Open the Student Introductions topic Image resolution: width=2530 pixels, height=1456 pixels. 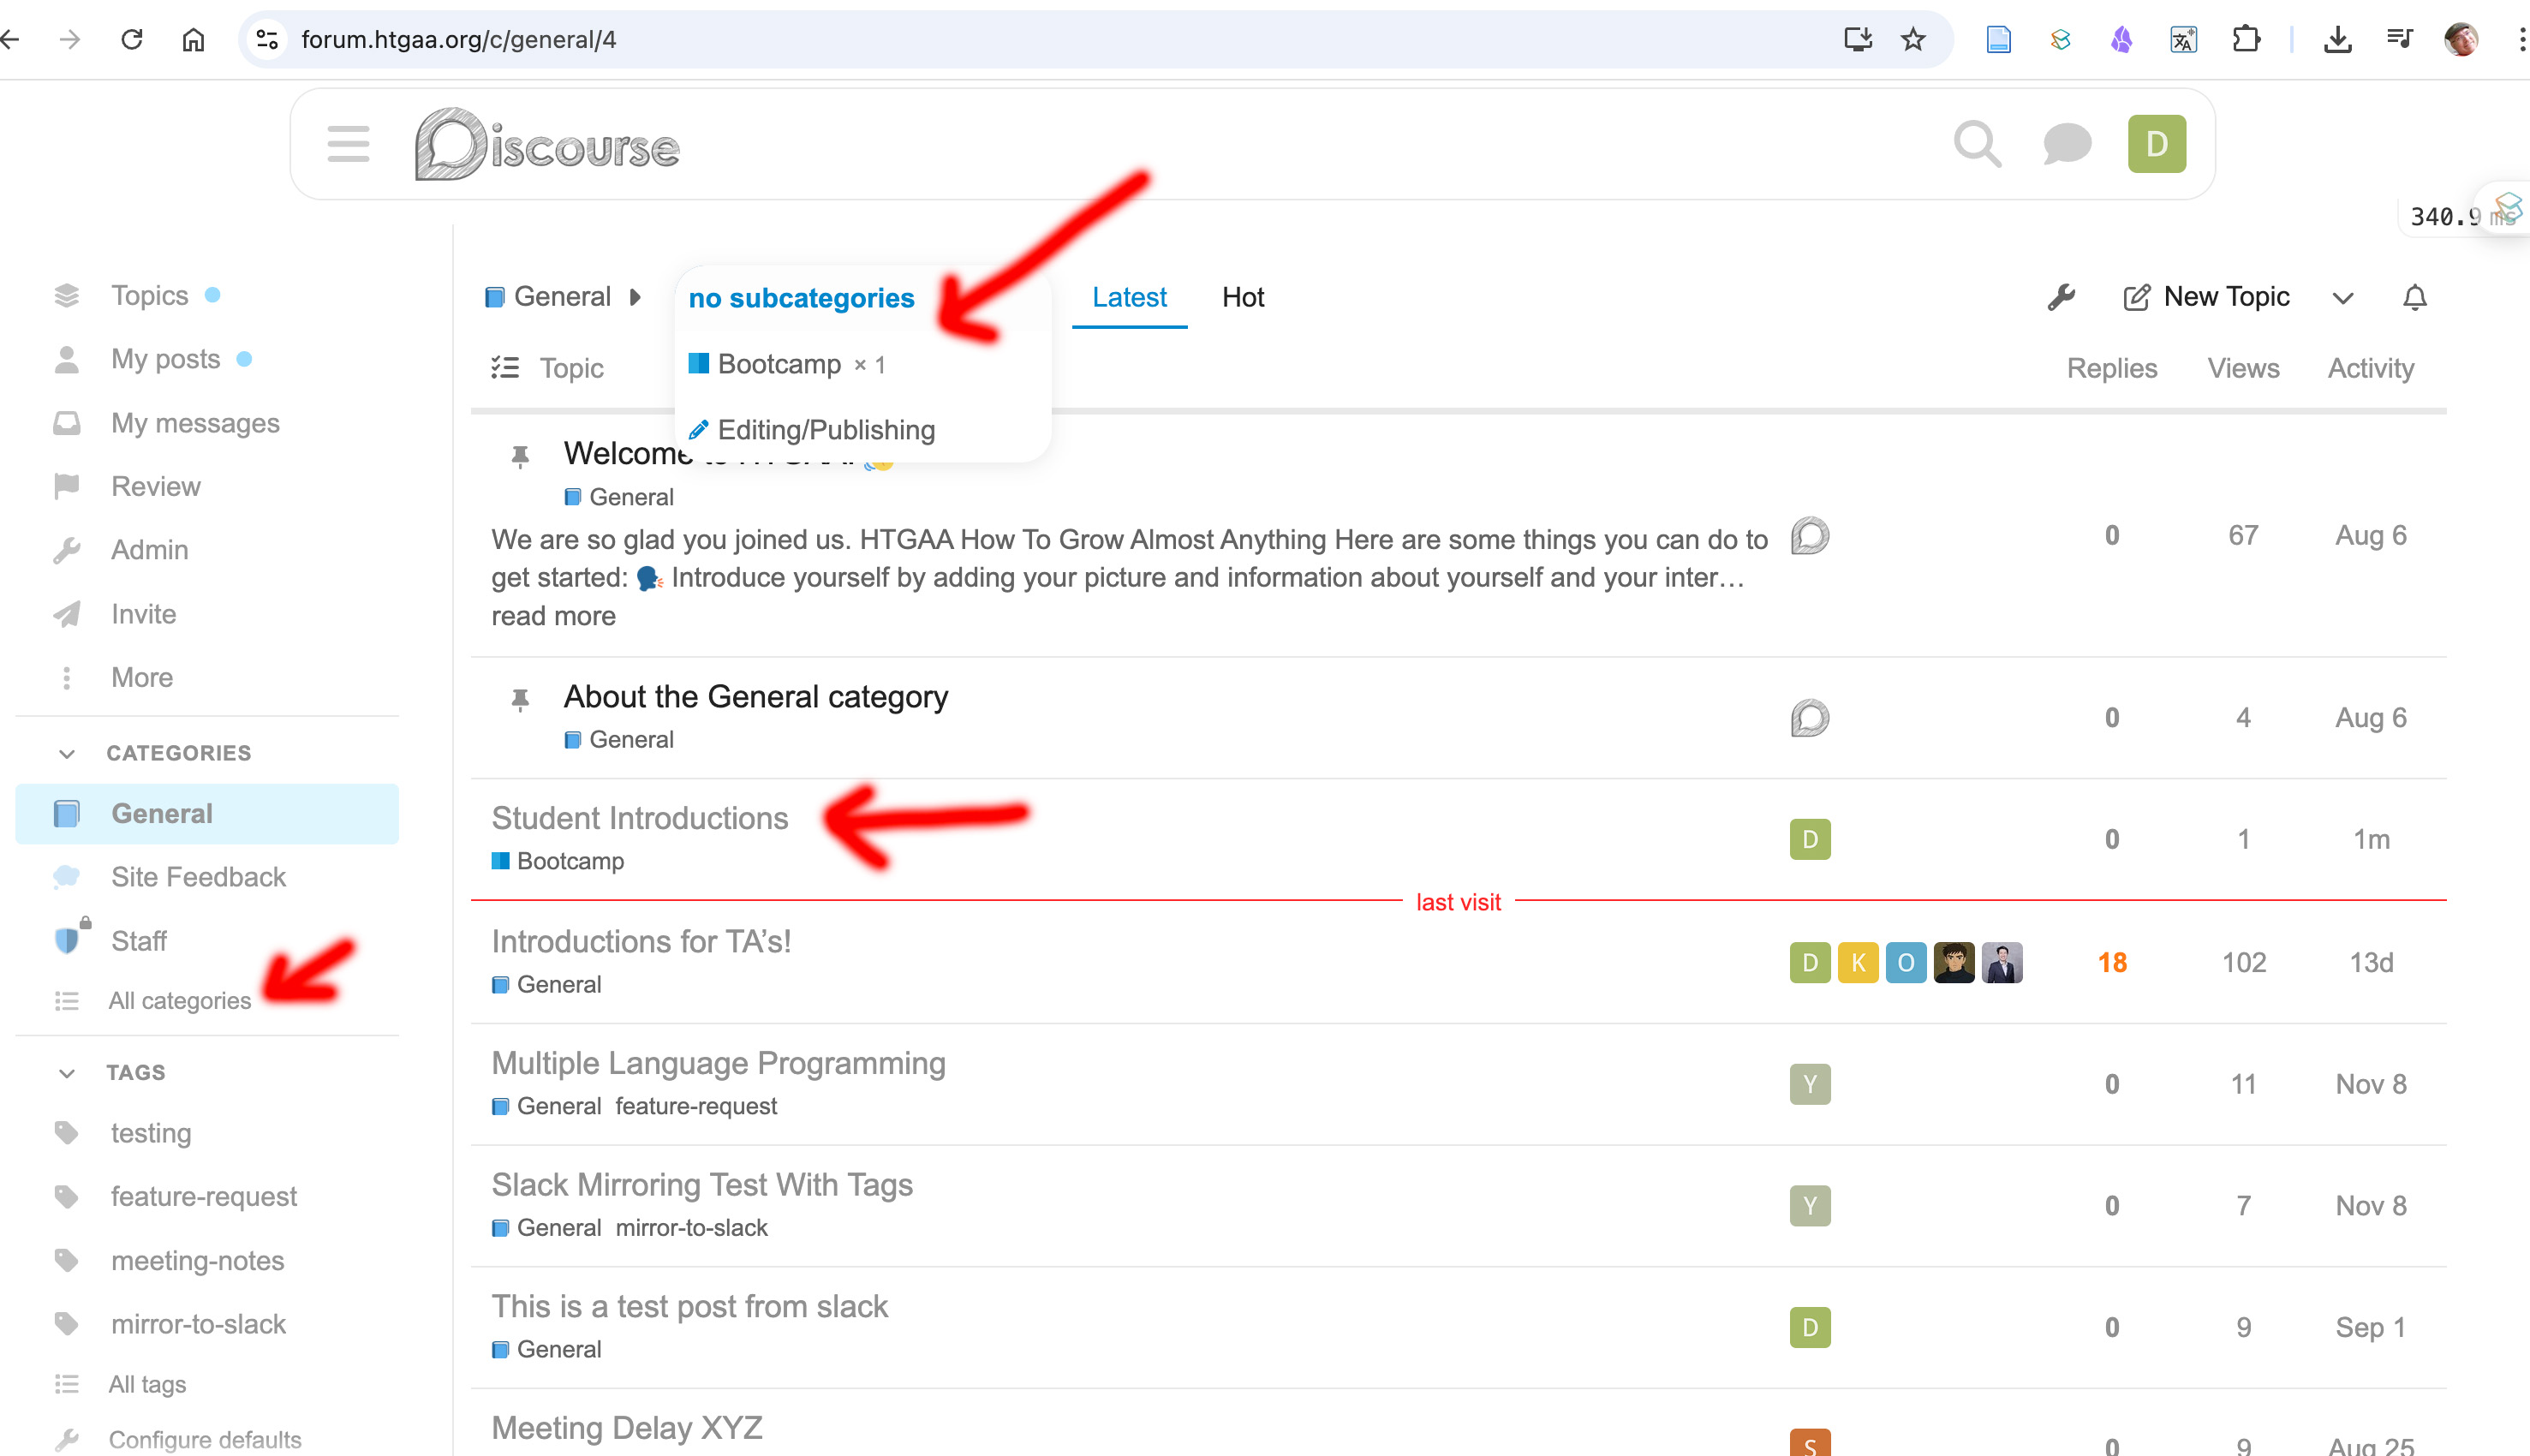tap(640, 818)
